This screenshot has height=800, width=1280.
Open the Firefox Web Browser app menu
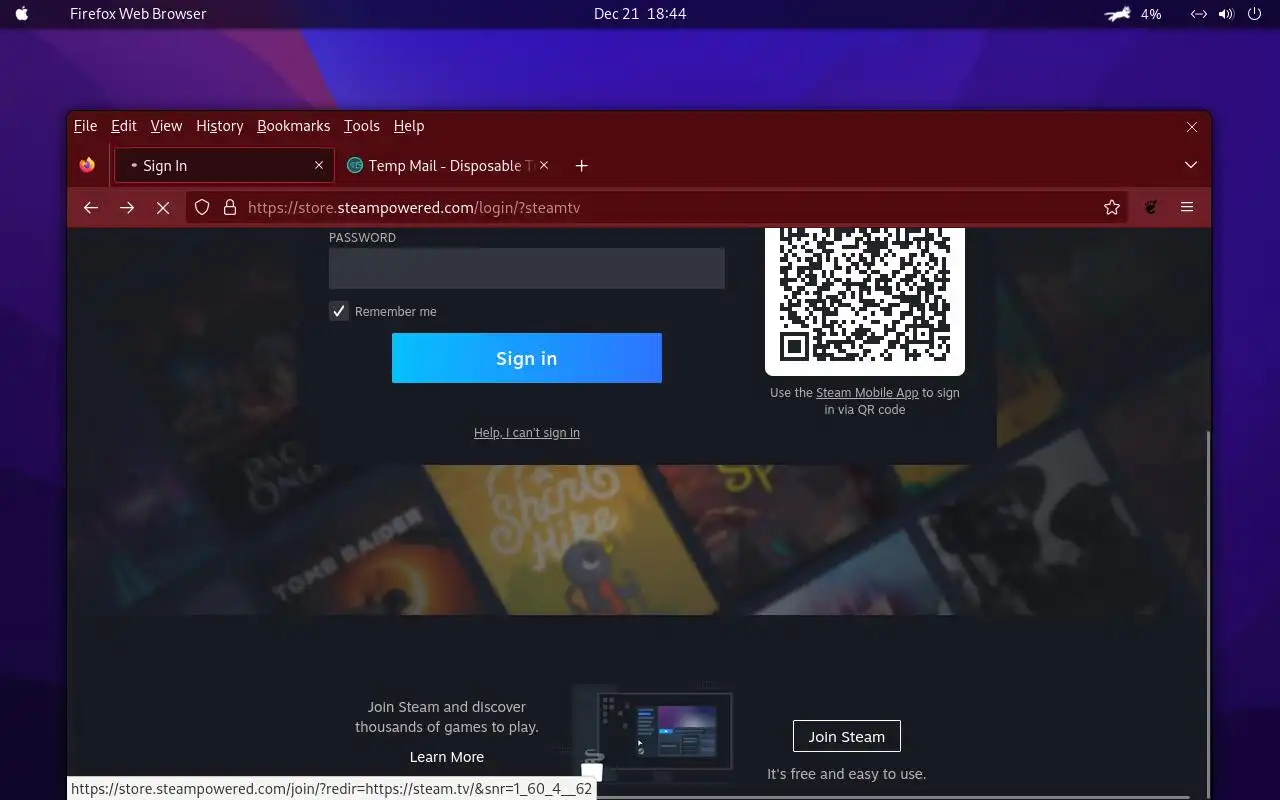tap(138, 14)
